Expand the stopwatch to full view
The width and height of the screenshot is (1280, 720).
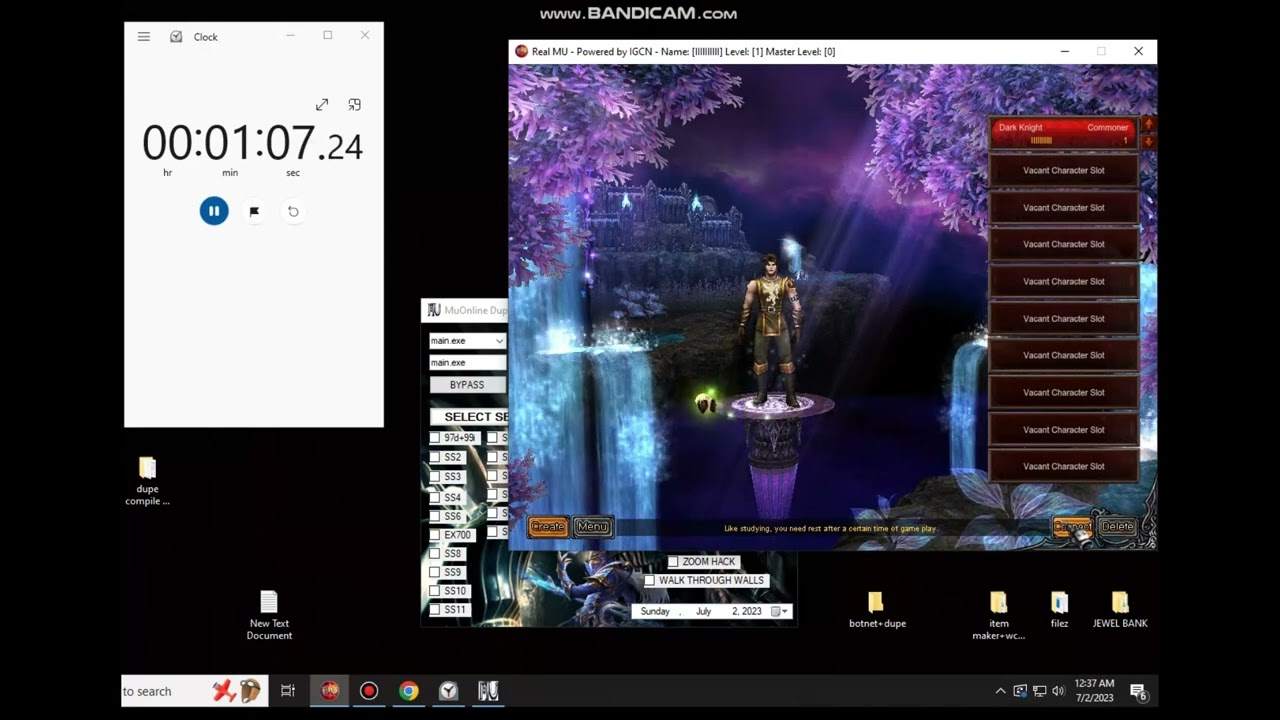click(322, 104)
